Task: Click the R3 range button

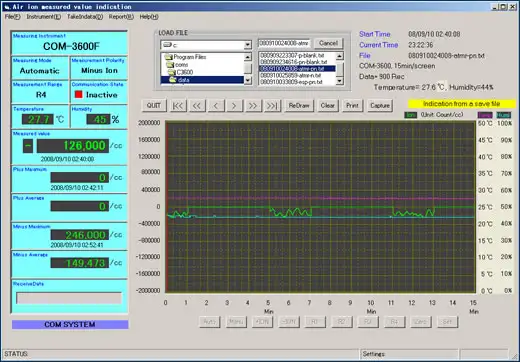Action: tap(367, 322)
